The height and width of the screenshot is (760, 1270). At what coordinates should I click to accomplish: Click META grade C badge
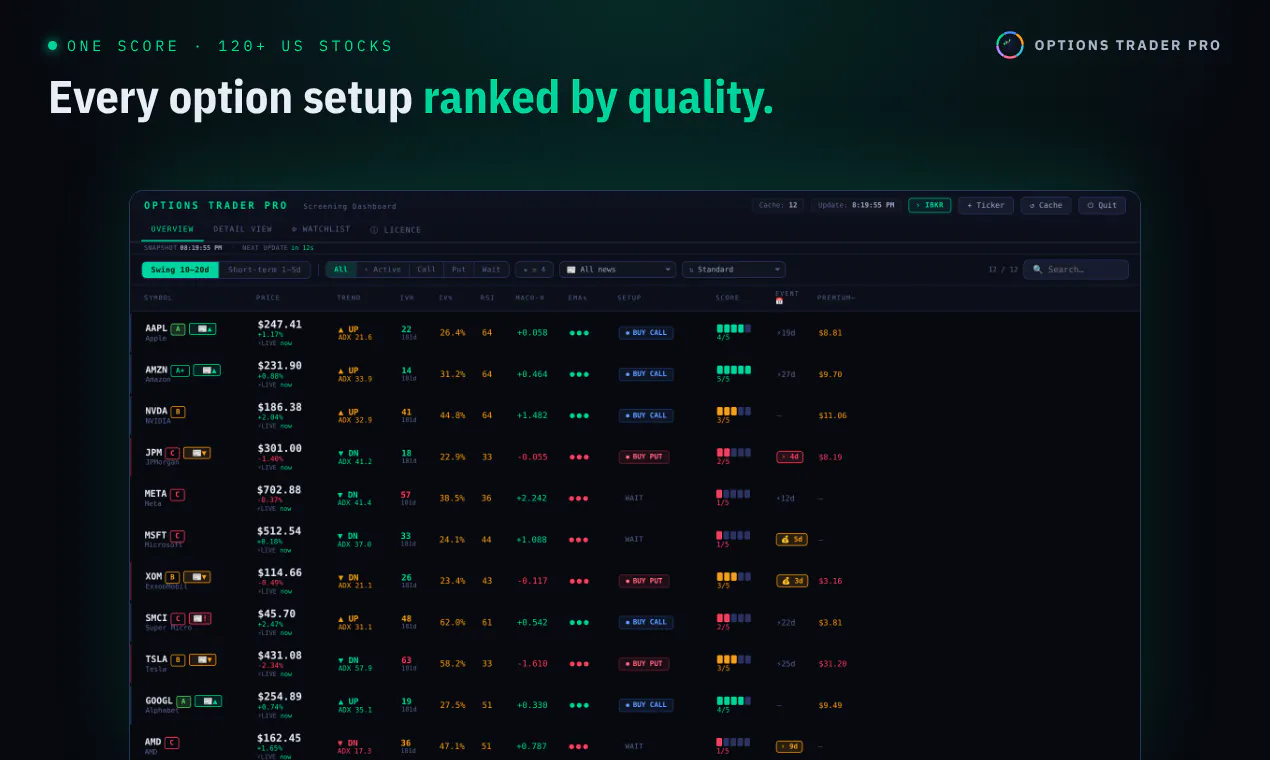[x=177, y=494]
